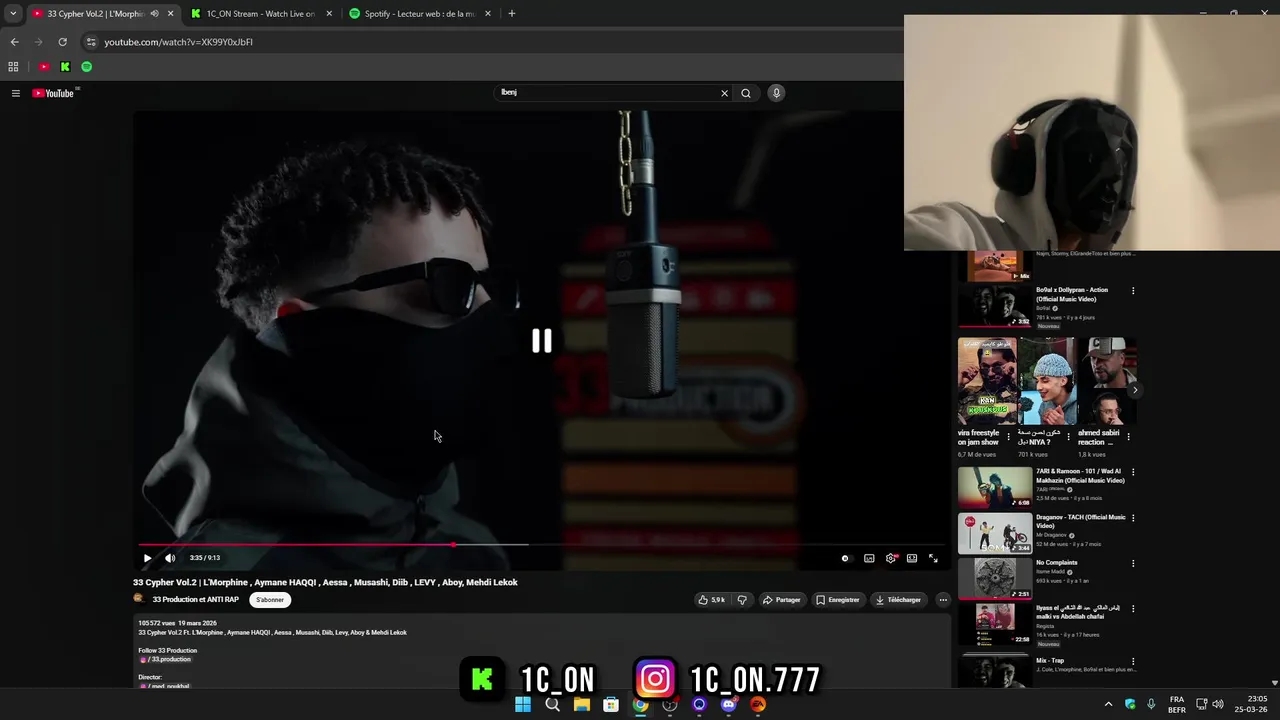
Task: Open options for 7ARI & Ramoon video
Action: 1133,472
